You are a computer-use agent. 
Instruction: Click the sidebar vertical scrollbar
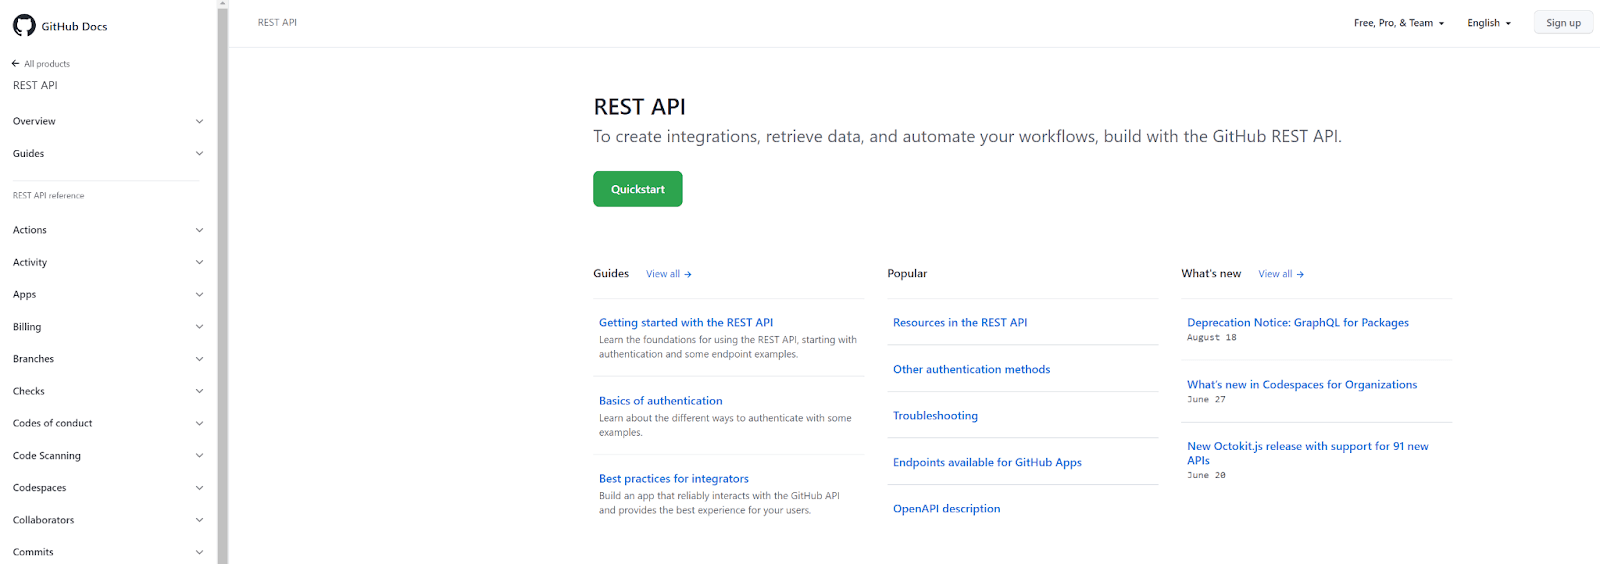pyautogui.click(x=222, y=280)
